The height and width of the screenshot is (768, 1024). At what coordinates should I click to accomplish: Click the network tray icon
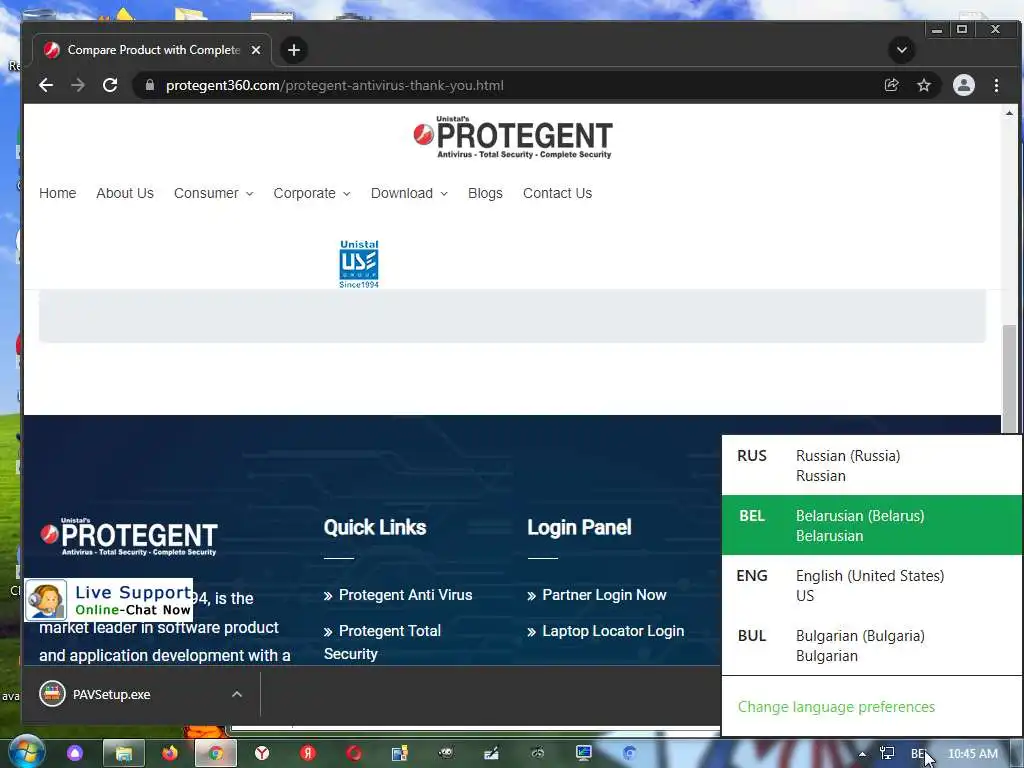[x=887, y=754]
